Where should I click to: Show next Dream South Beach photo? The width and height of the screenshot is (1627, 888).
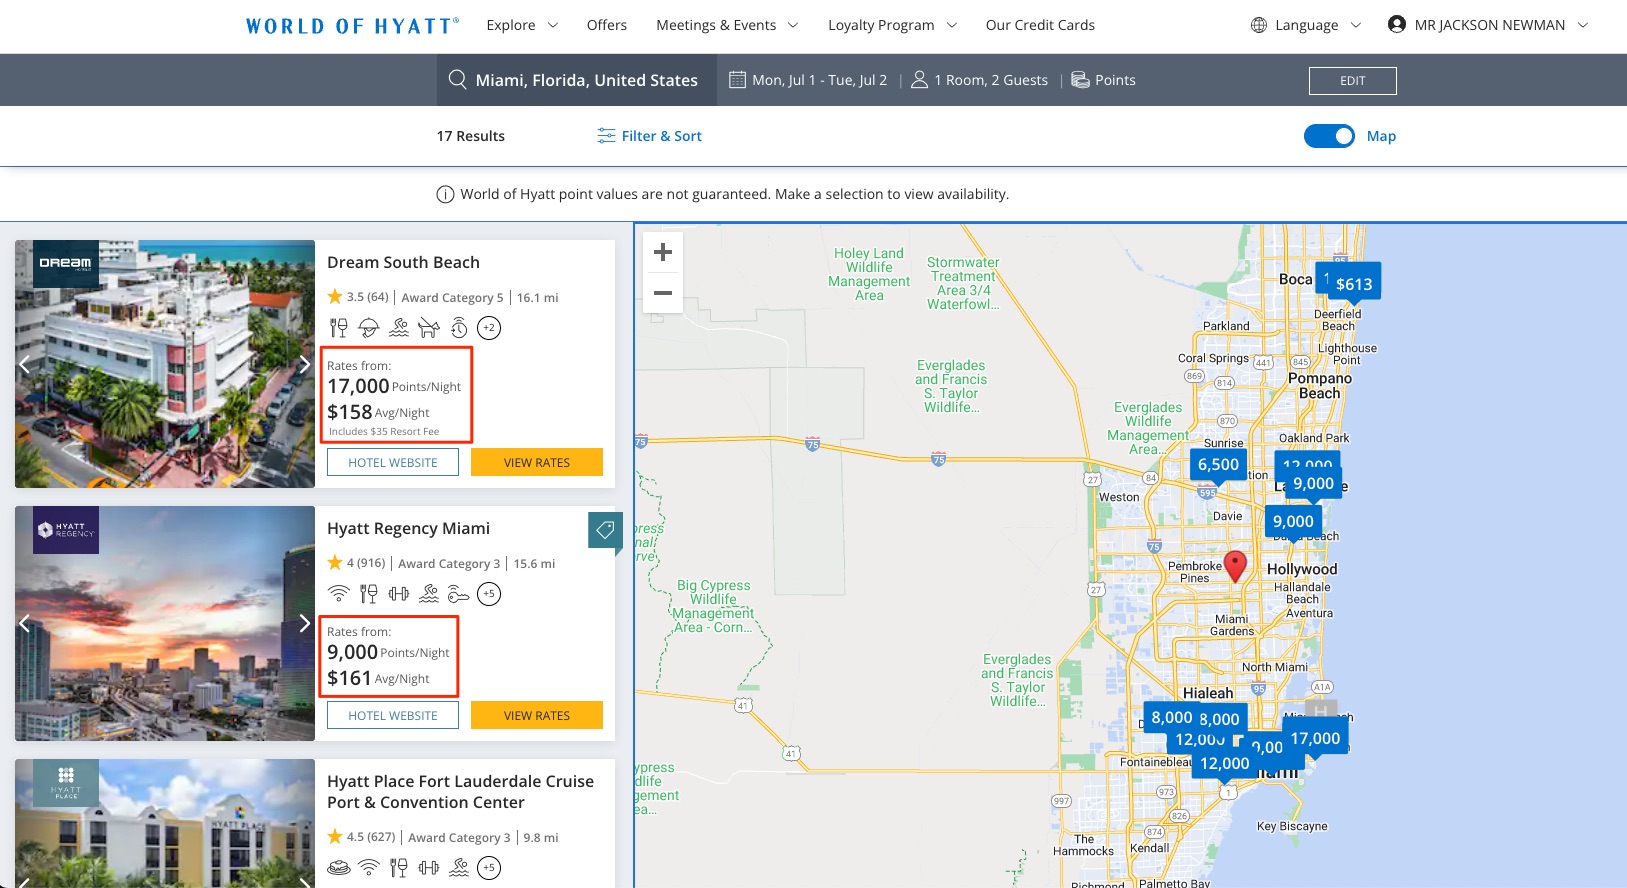[304, 364]
